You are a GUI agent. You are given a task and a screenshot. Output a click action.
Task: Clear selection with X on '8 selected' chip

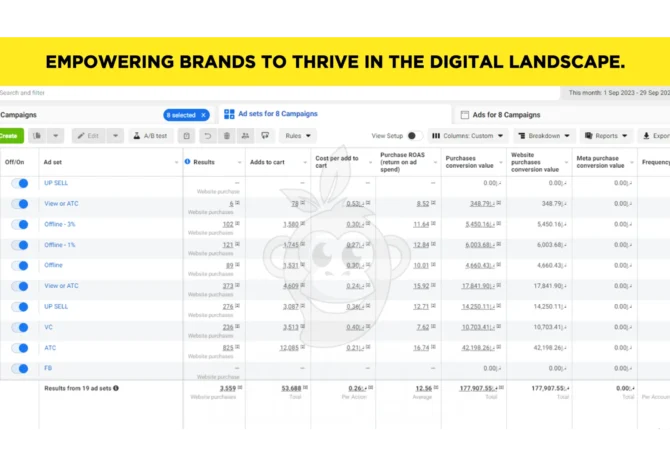(203, 115)
